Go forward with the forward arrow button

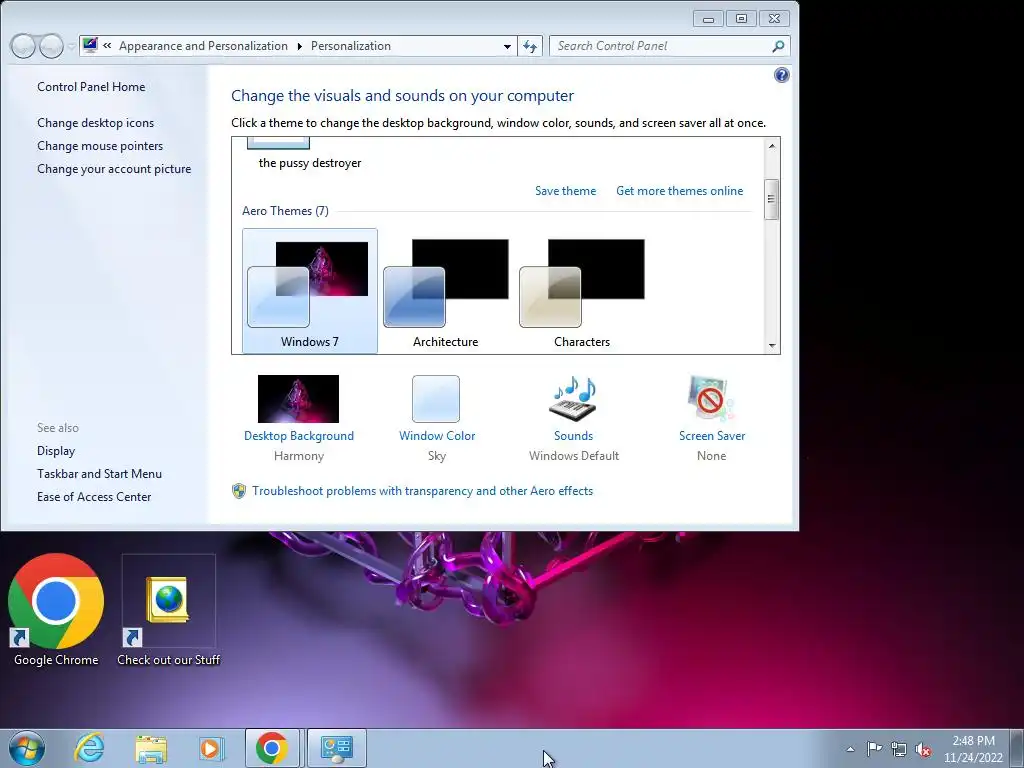pos(51,46)
